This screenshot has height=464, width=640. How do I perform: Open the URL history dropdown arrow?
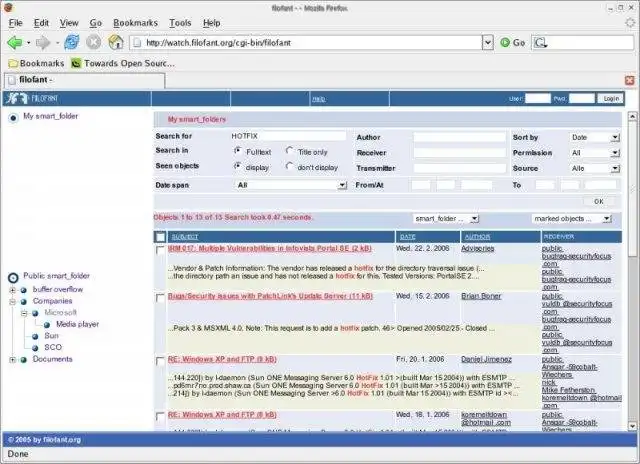[x=488, y=42]
